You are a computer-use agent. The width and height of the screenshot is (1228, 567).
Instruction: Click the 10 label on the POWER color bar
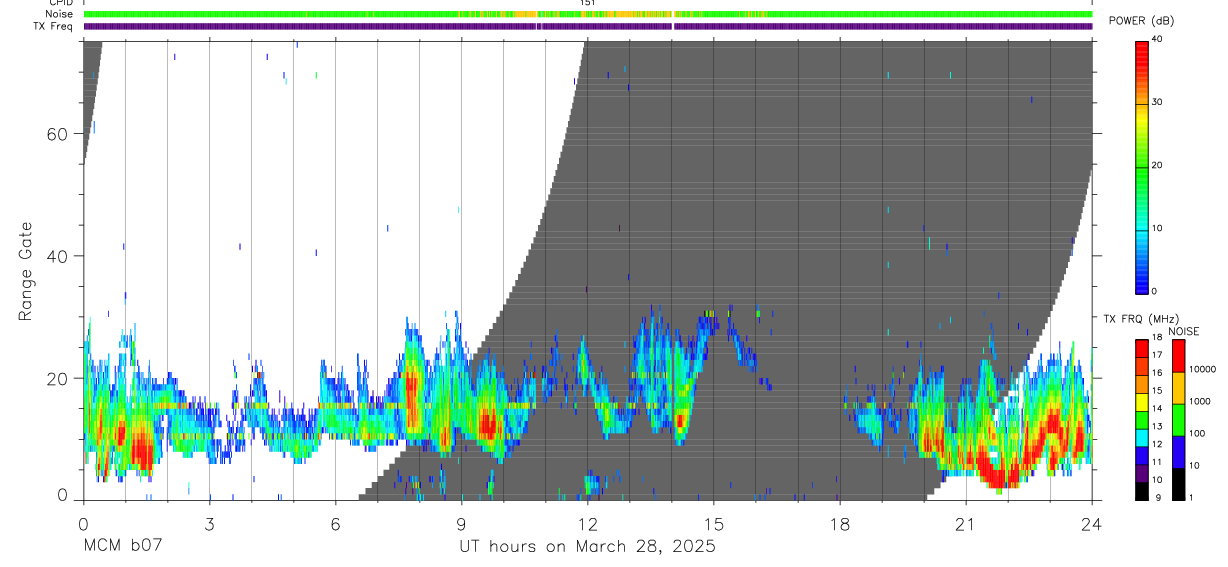point(1159,228)
